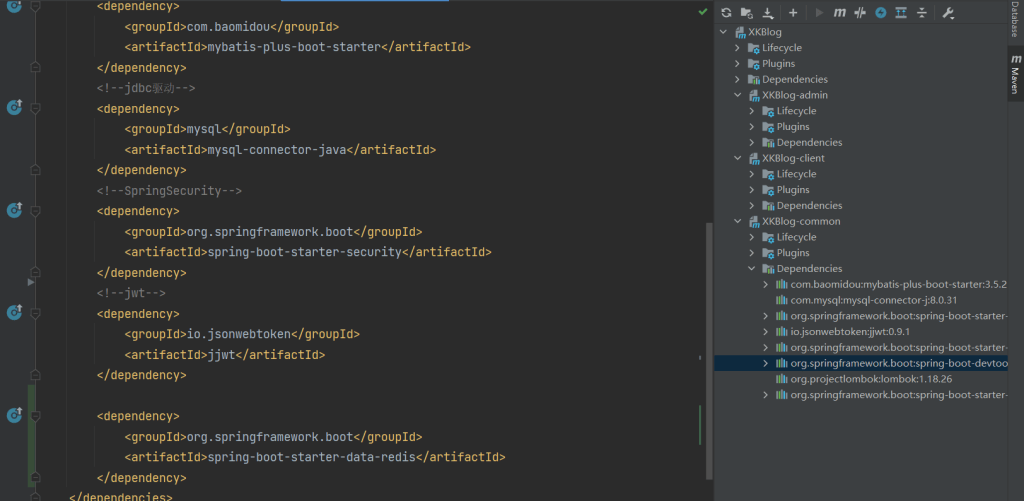This screenshot has width=1024, height=501.
Task: Click spring-boot-starter-data-redis artifactId text
Action: pyautogui.click(x=310, y=457)
